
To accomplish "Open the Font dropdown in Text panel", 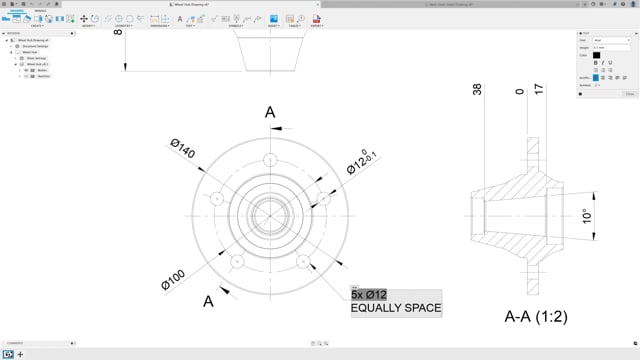I will coord(611,40).
